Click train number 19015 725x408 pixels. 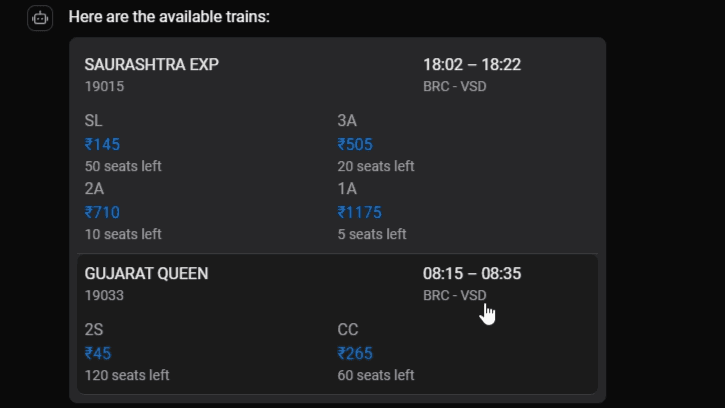[x=104, y=86]
